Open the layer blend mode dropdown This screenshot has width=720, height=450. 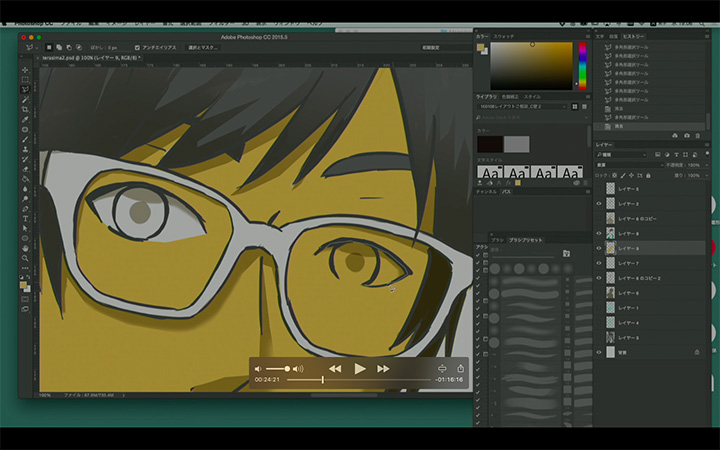(630, 165)
